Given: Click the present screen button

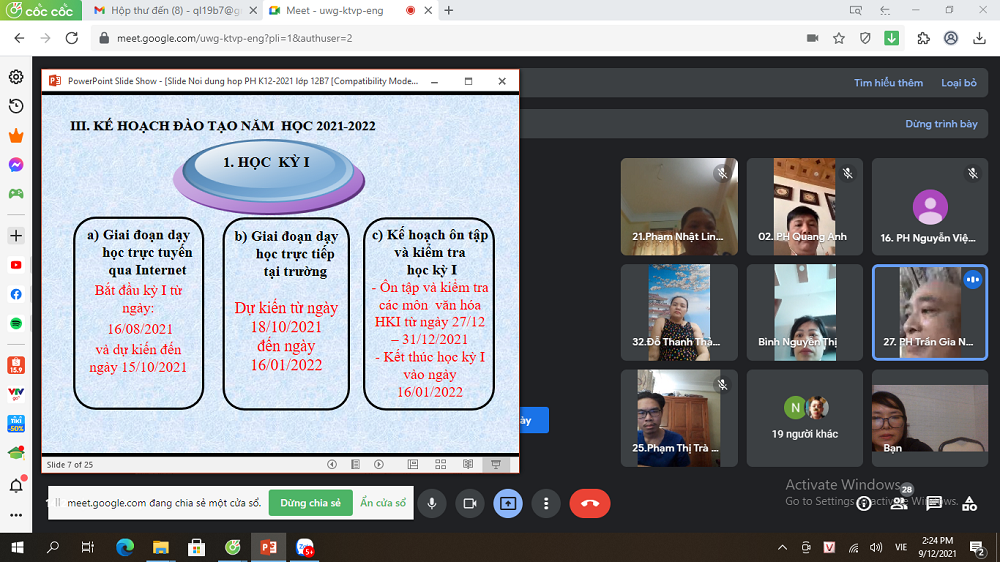Looking at the screenshot, I should (x=507, y=503).
